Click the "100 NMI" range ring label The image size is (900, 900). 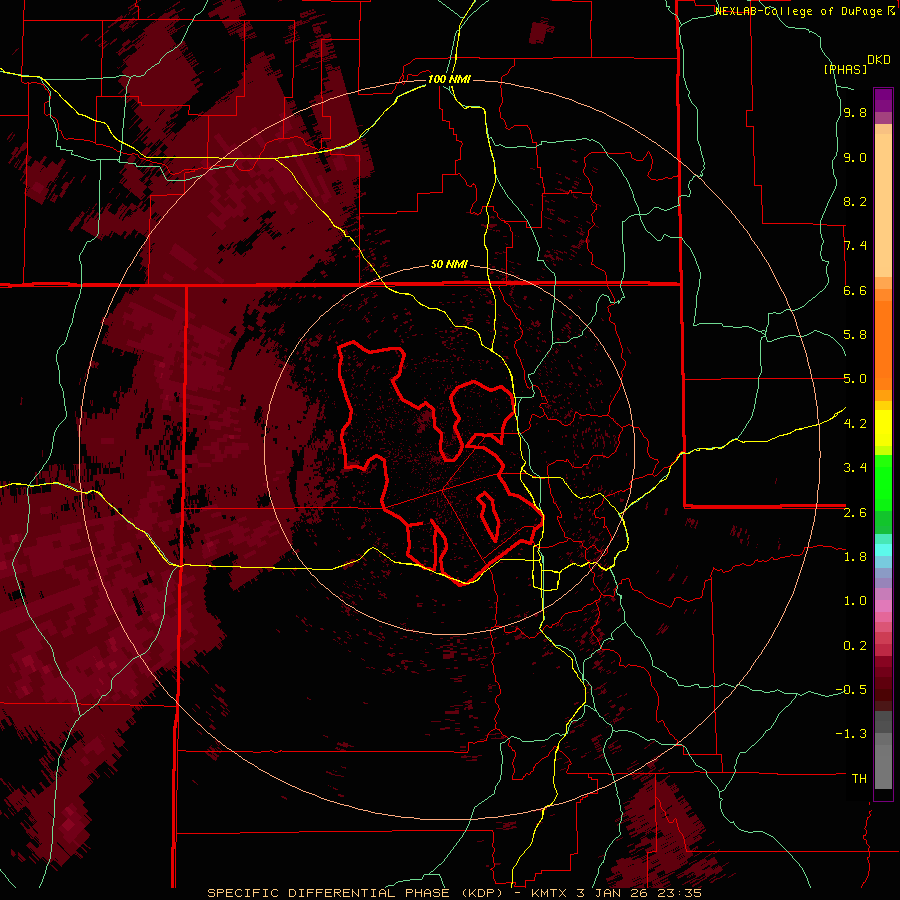click(x=449, y=79)
